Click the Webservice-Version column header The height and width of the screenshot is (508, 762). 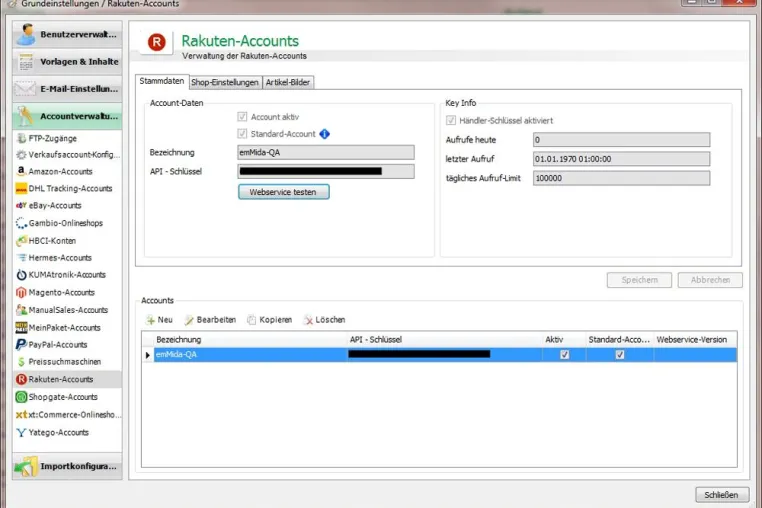coord(695,340)
